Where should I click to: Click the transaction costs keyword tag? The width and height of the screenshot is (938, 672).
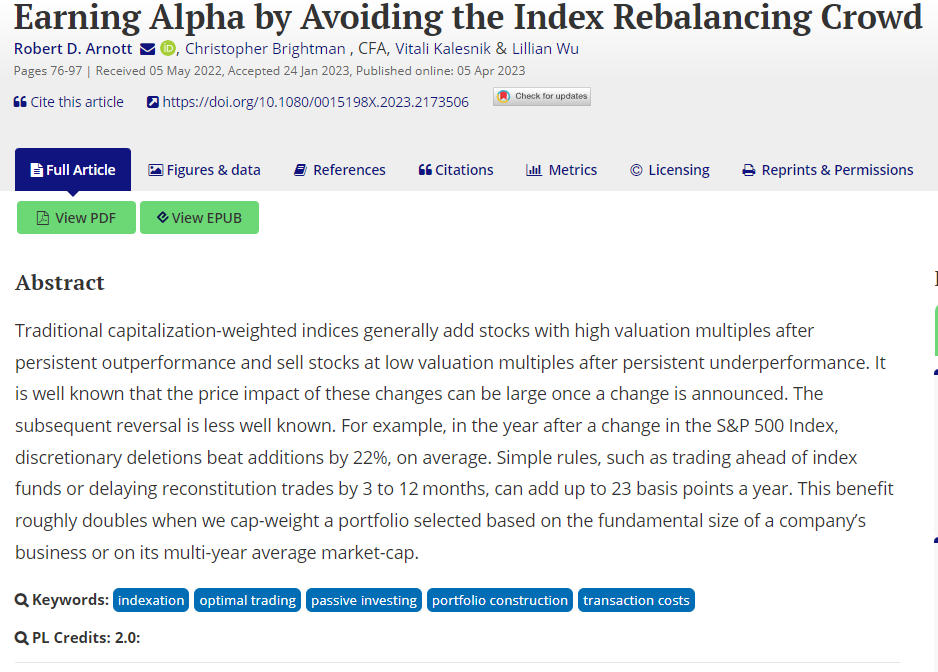click(x=636, y=600)
